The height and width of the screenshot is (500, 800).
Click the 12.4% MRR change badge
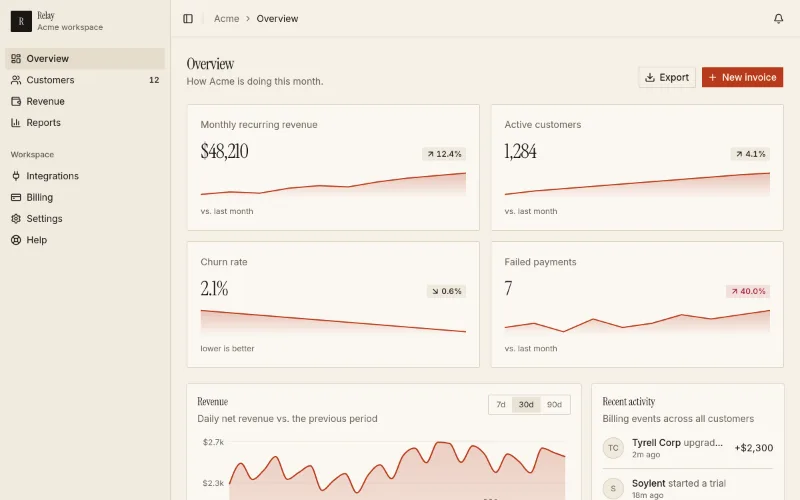pyautogui.click(x=444, y=154)
